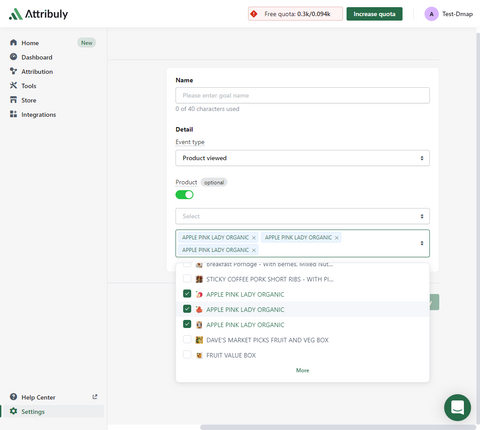Open the chat support bubble
Image resolution: width=480 pixels, height=430 pixels.
coord(457,407)
